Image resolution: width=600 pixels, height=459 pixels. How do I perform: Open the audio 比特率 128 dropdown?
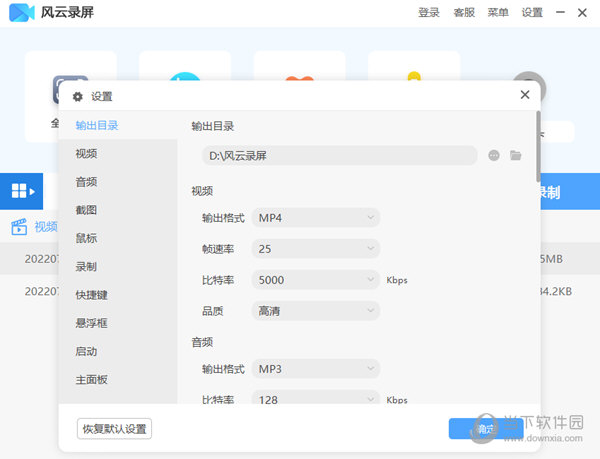tap(316, 398)
